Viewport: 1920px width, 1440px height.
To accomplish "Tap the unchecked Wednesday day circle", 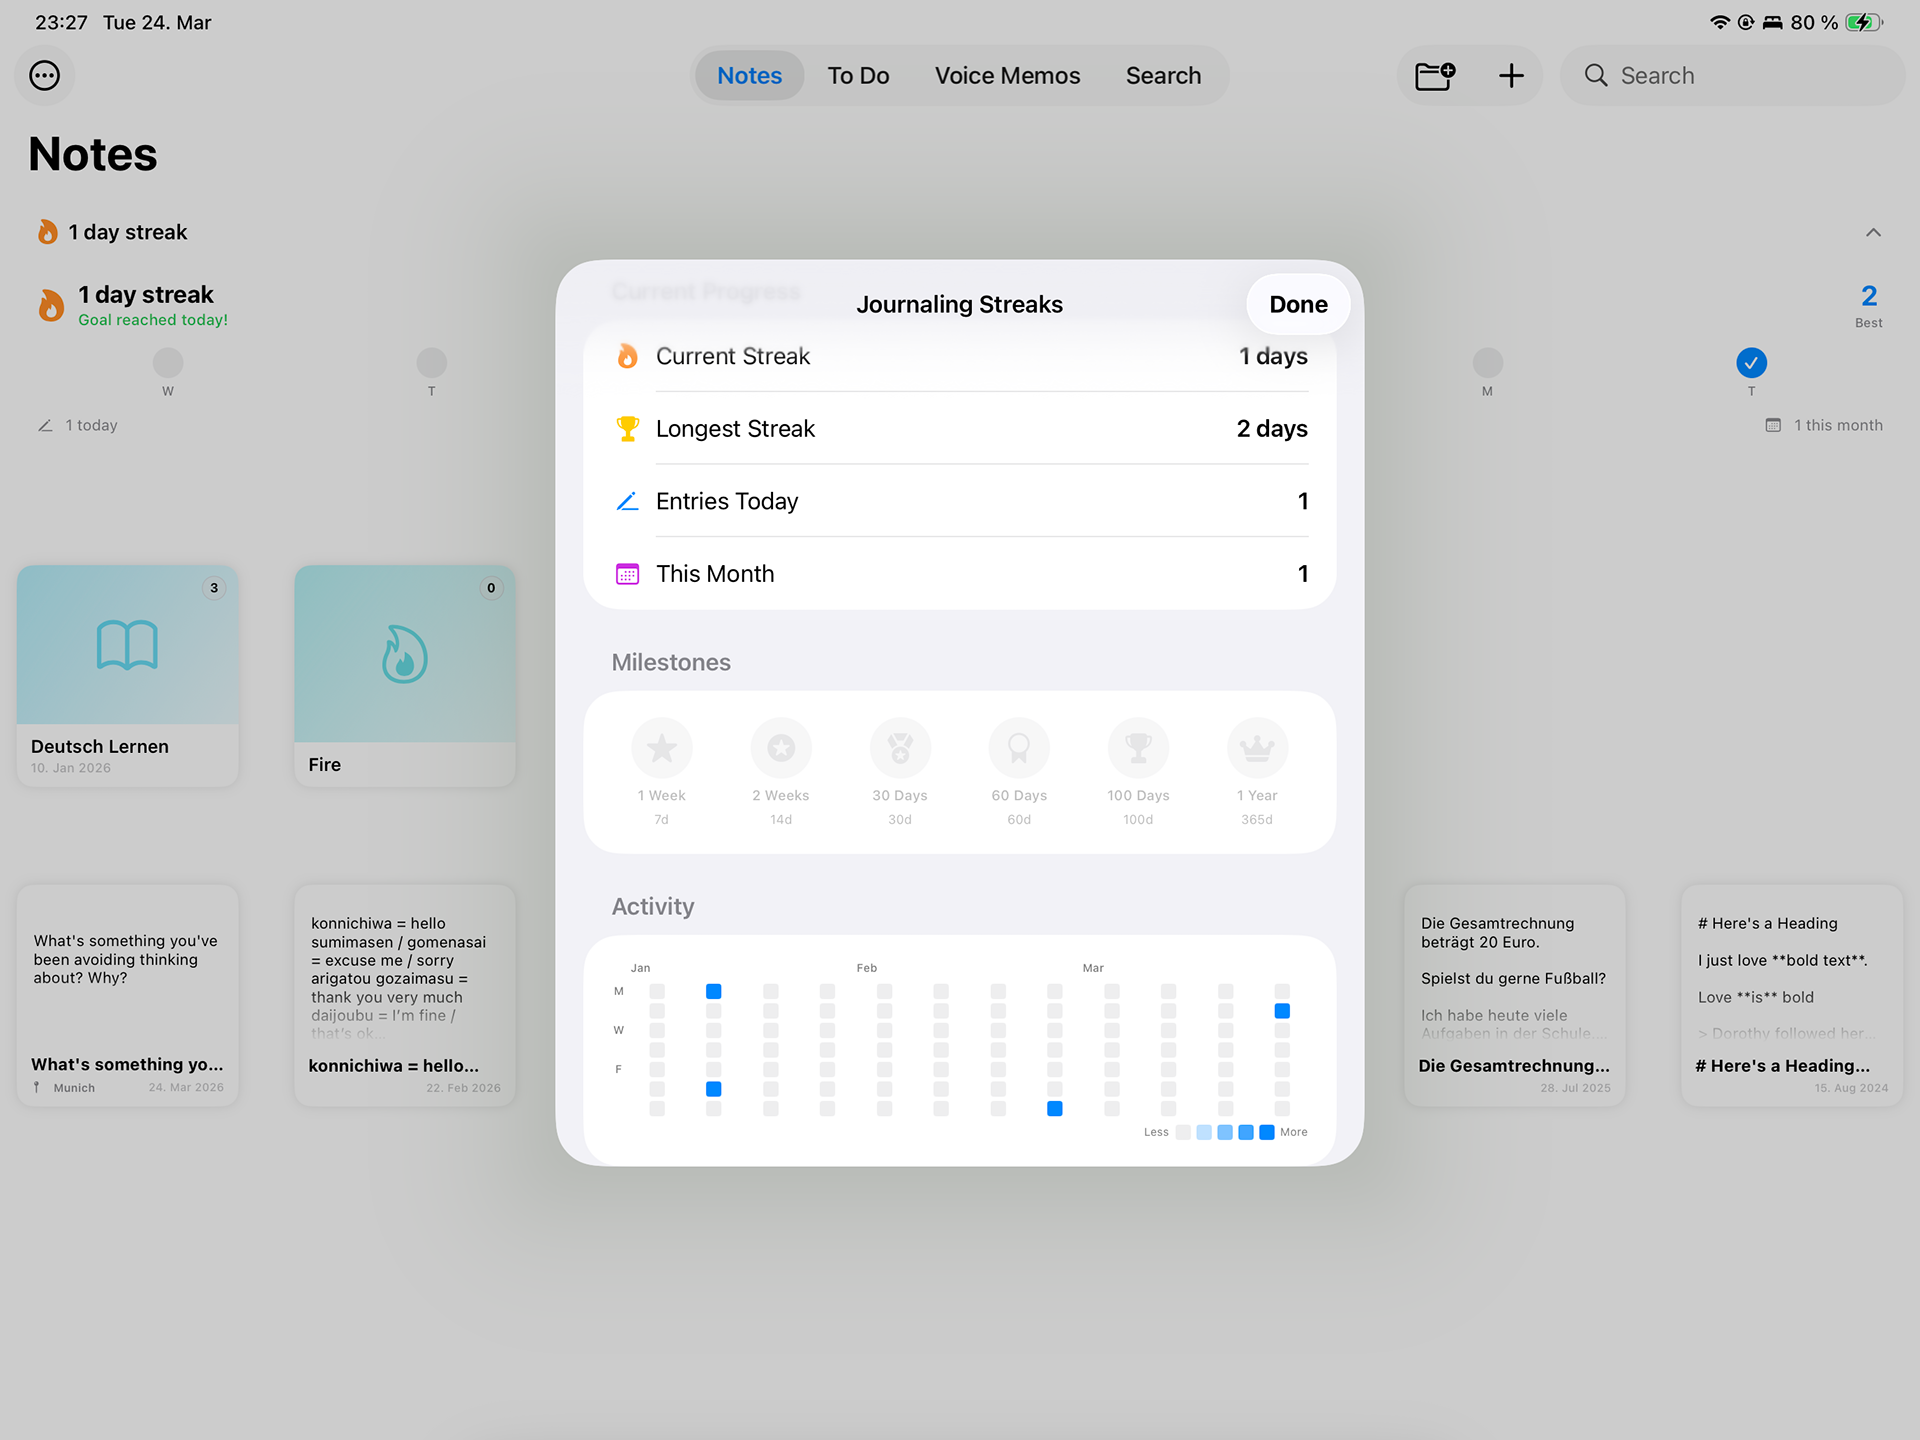I will coord(168,362).
